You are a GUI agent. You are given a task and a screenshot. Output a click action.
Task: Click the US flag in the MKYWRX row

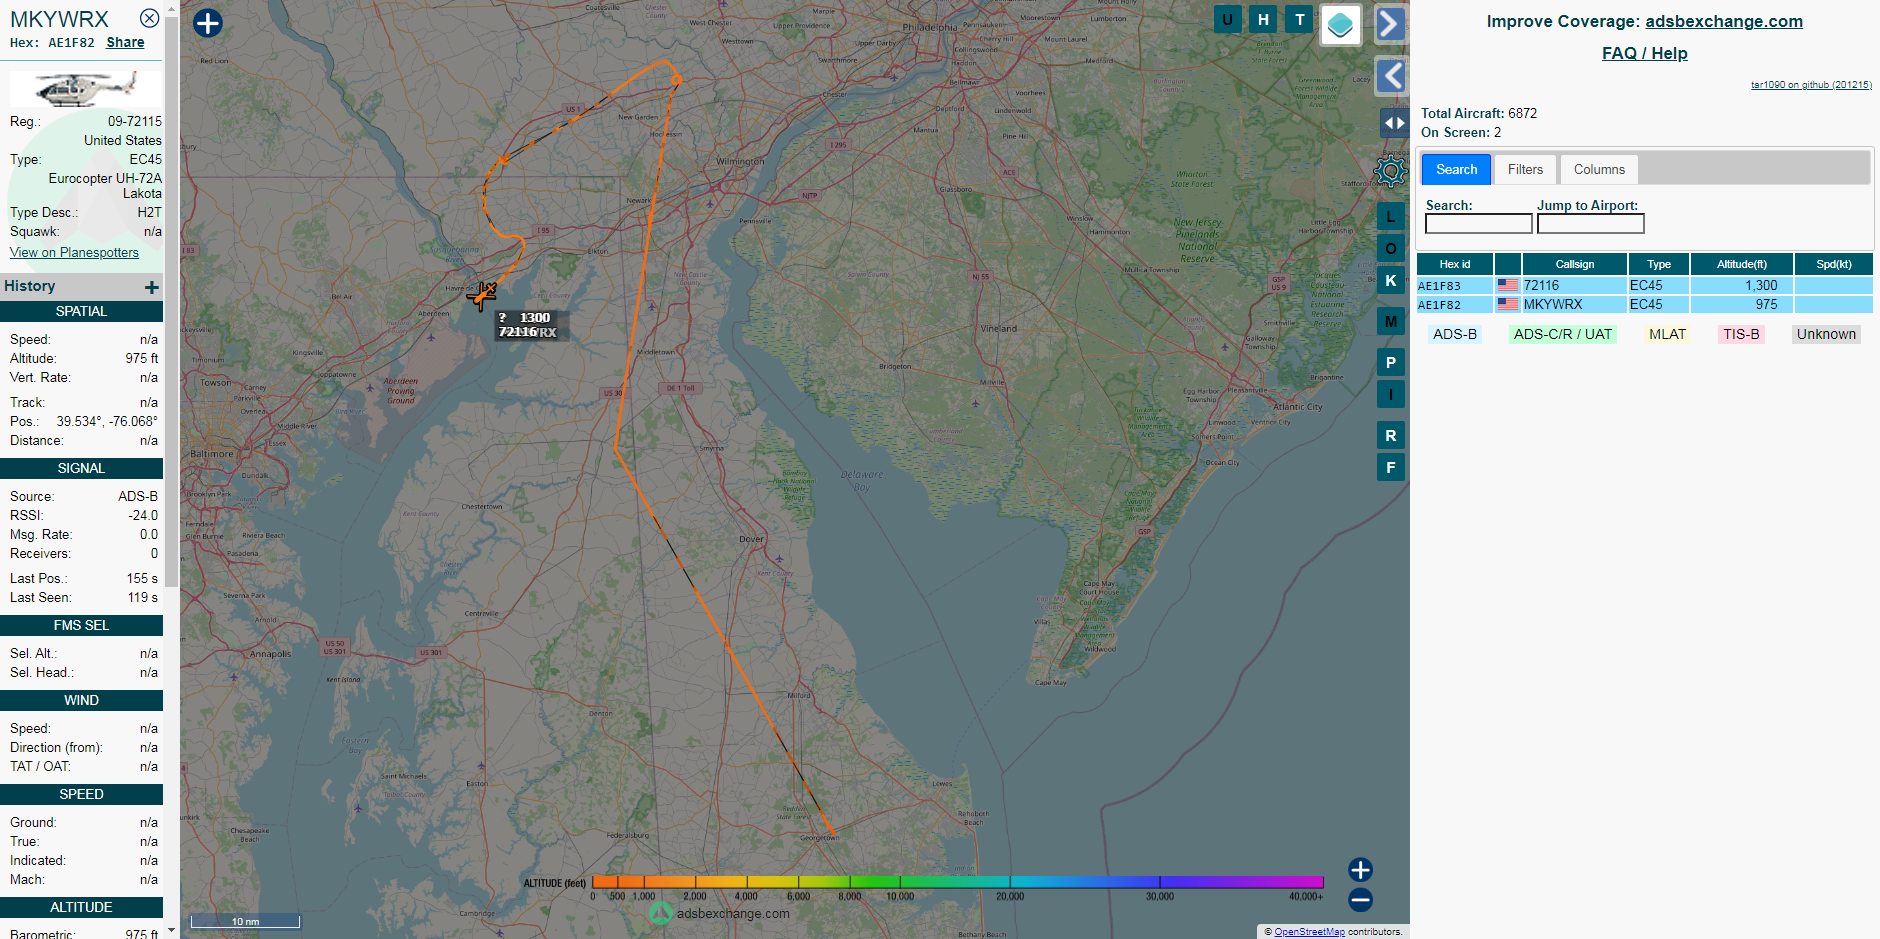coord(1508,305)
